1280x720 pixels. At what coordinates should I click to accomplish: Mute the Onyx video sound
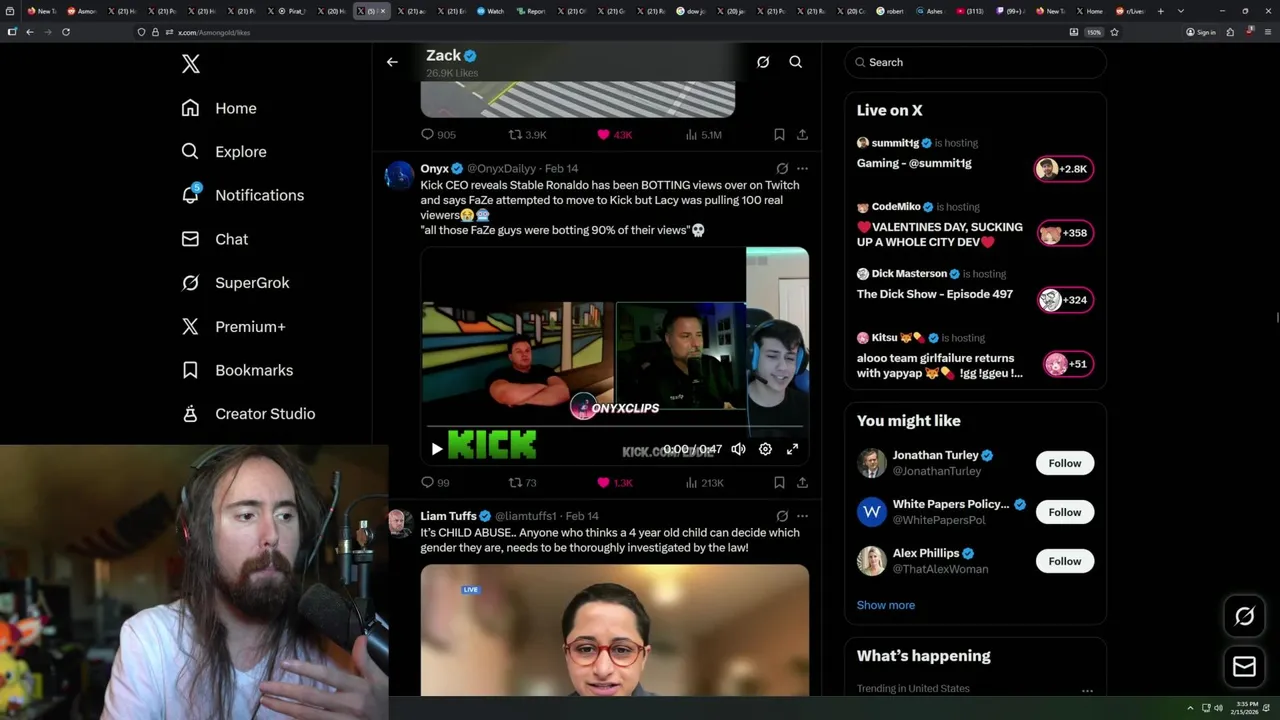738,449
